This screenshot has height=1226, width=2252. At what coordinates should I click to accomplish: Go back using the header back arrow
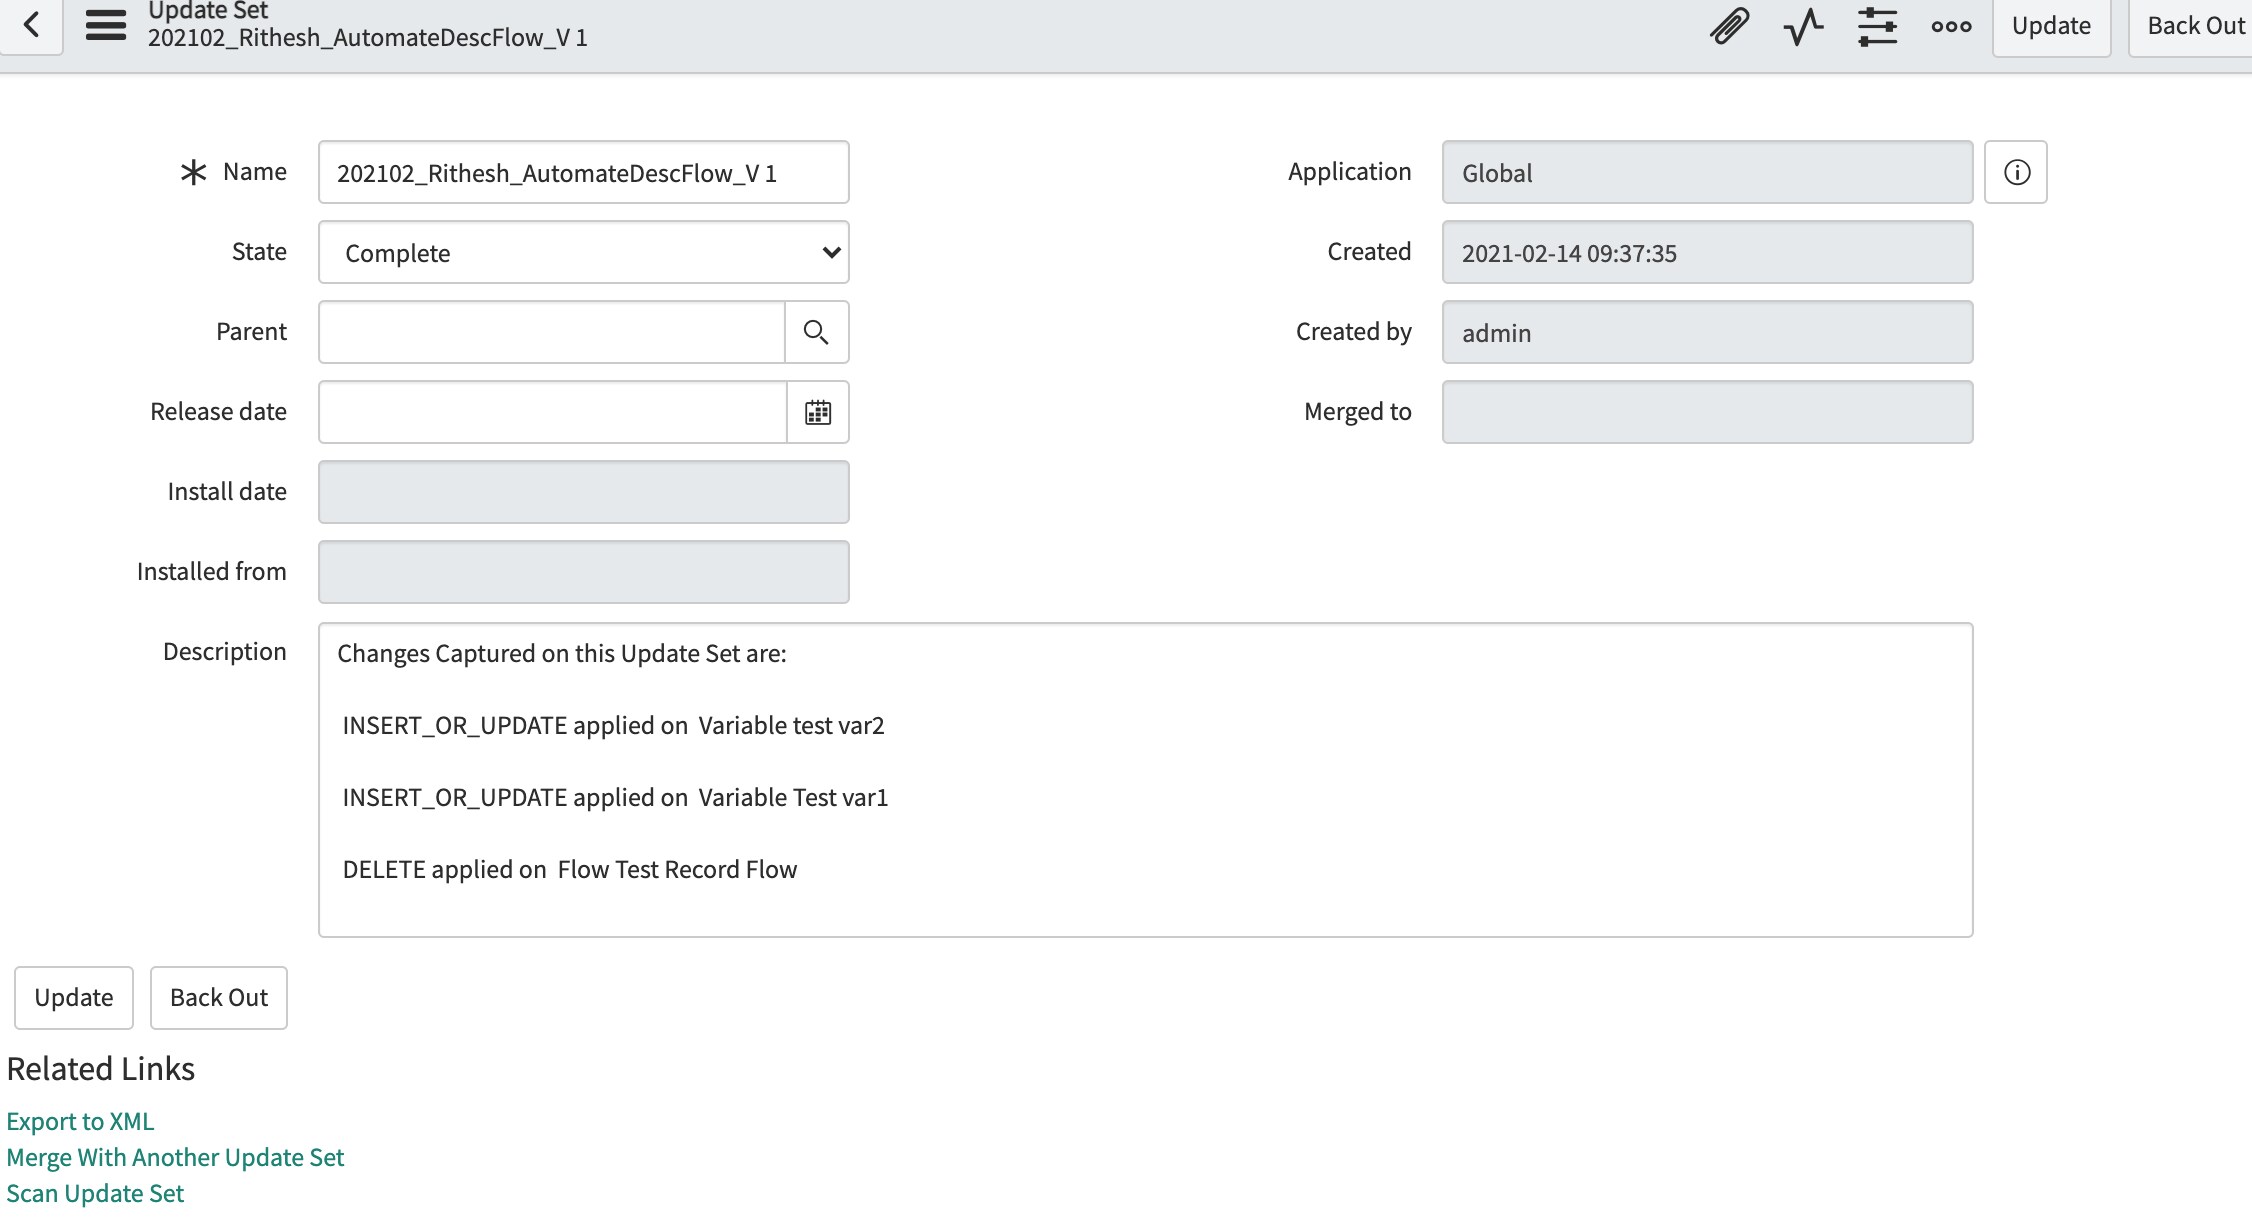point(32,25)
